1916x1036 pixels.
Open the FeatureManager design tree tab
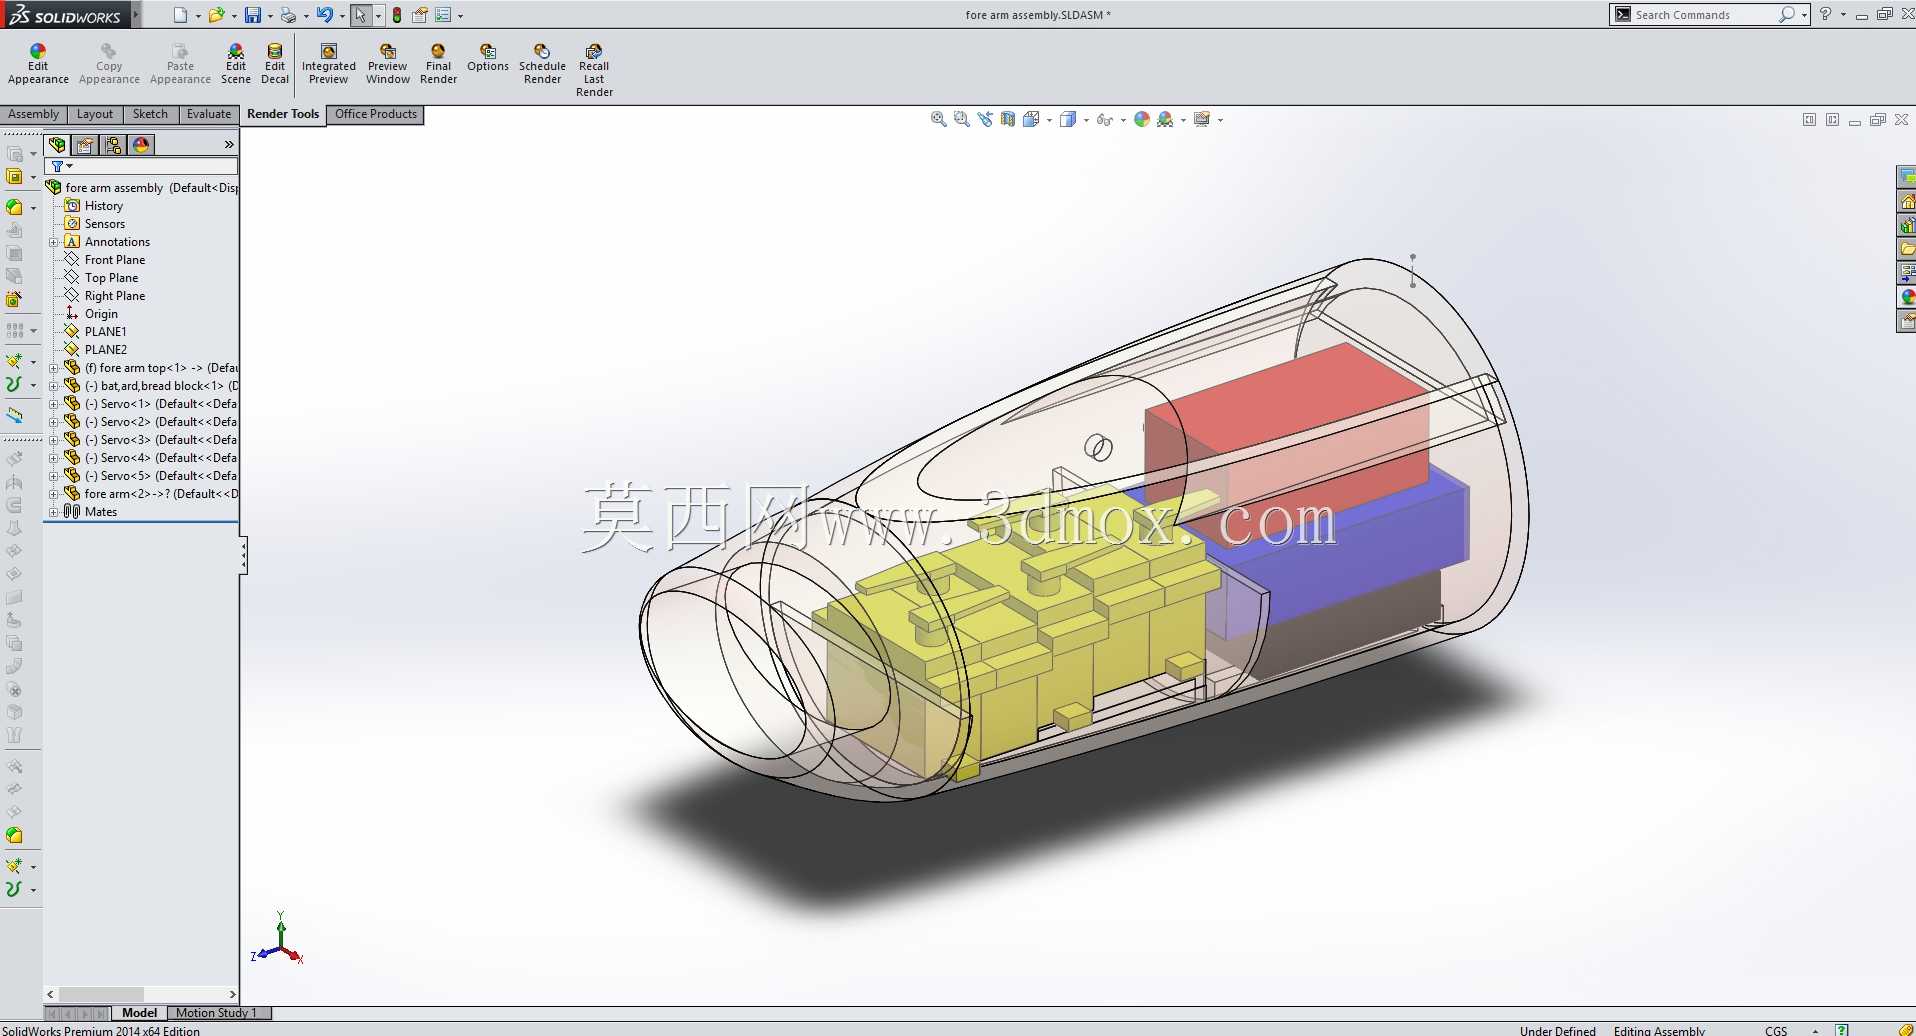[x=57, y=145]
